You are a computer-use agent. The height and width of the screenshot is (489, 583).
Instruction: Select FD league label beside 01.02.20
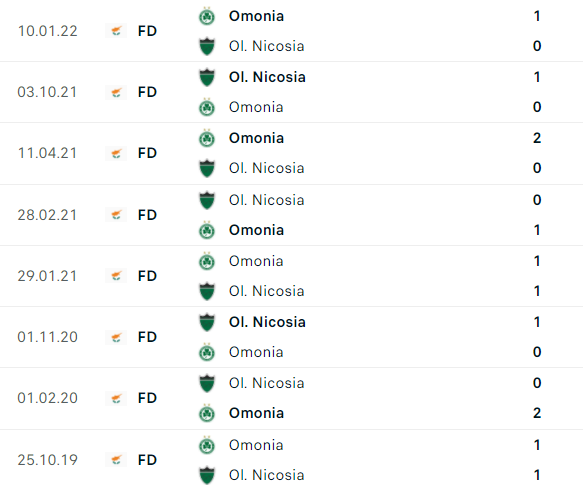tap(147, 398)
